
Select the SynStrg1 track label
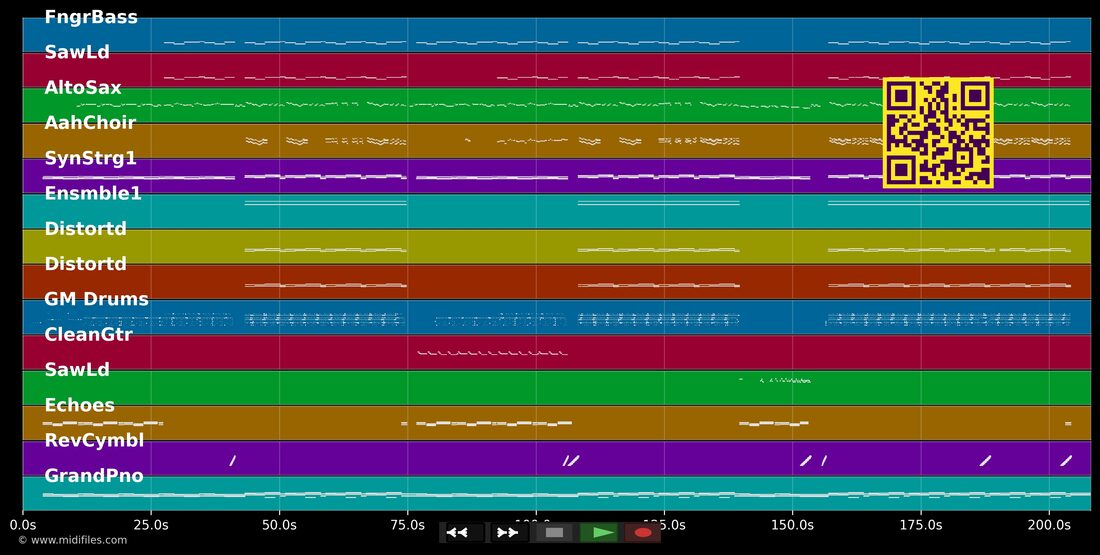tap(90, 159)
